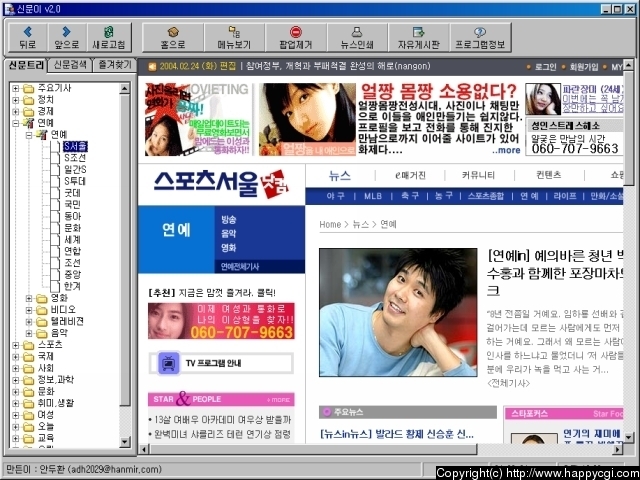This screenshot has height=480, width=640.
Task: Open 자유게시판 bulletin board button
Action: (418, 37)
